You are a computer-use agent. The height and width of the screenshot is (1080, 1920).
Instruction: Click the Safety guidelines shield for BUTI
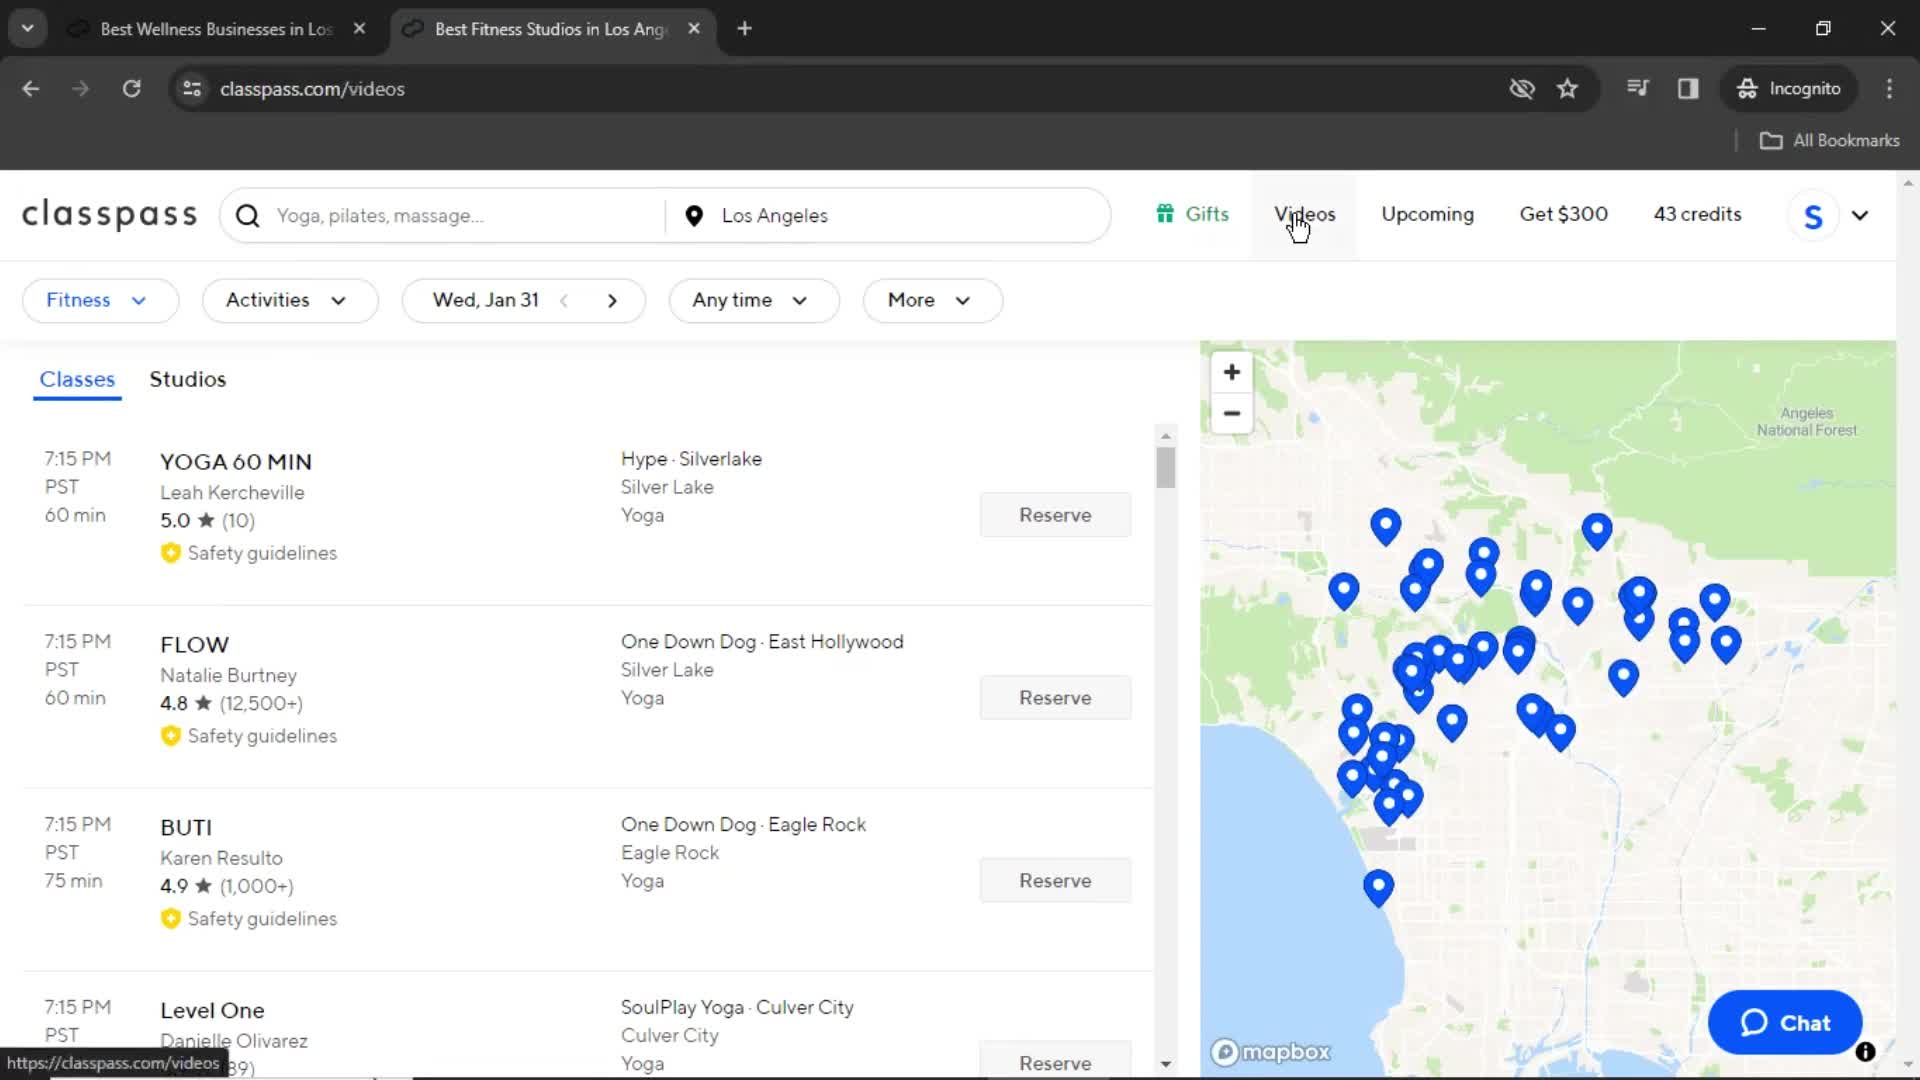[171, 919]
